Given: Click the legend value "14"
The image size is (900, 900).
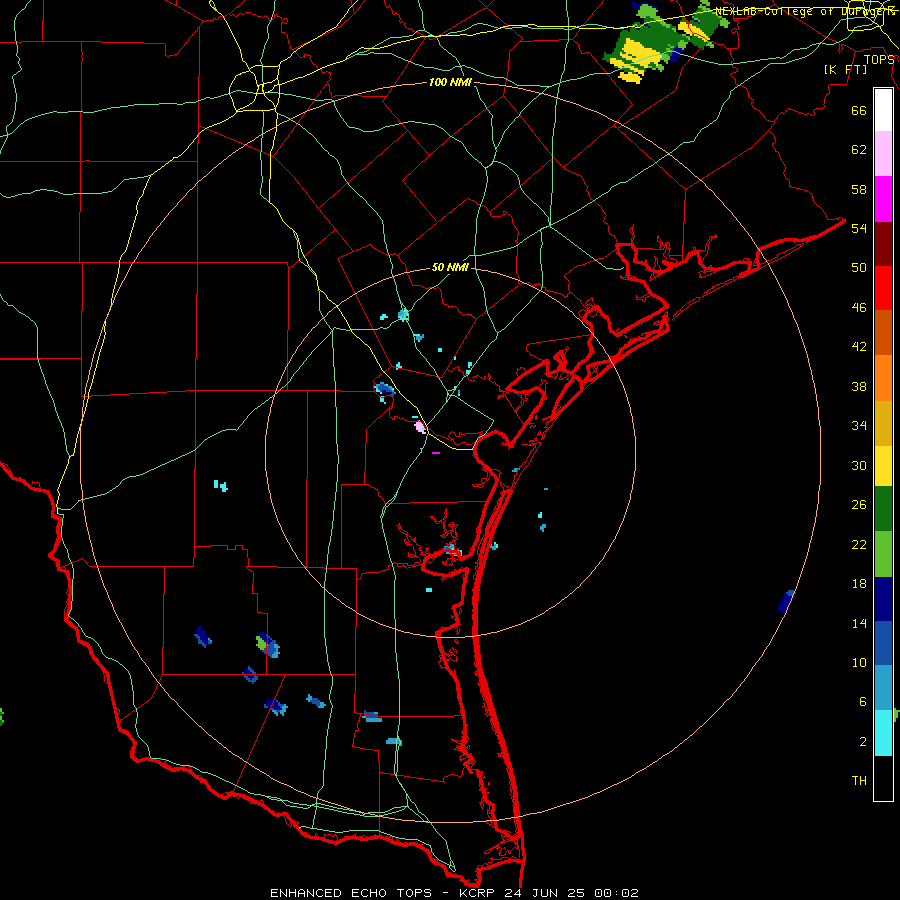Looking at the screenshot, I should pyautogui.click(x=859, y=623).
